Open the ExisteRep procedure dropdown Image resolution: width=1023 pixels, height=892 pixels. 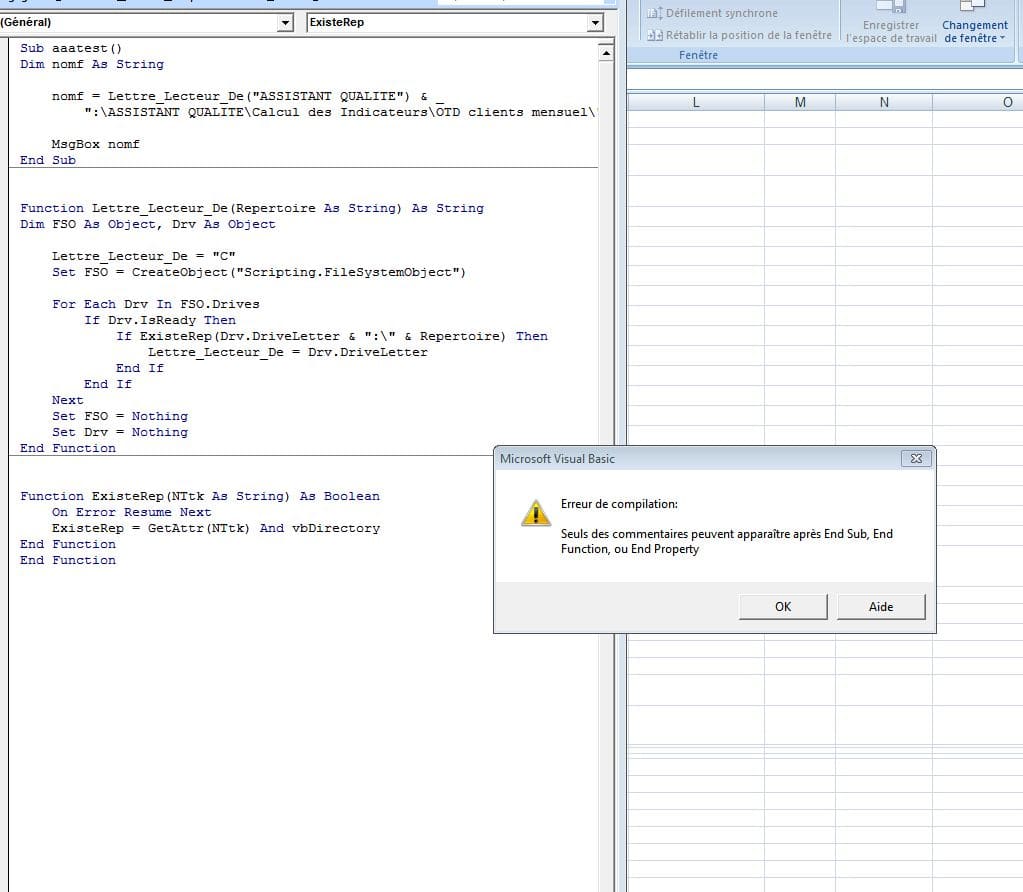coord(596,22)
